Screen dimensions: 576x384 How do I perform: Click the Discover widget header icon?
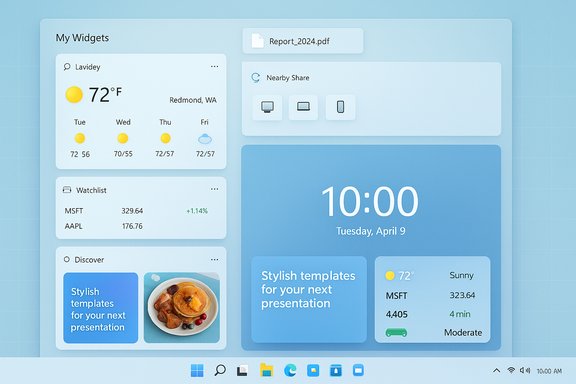tap(66, 259)
